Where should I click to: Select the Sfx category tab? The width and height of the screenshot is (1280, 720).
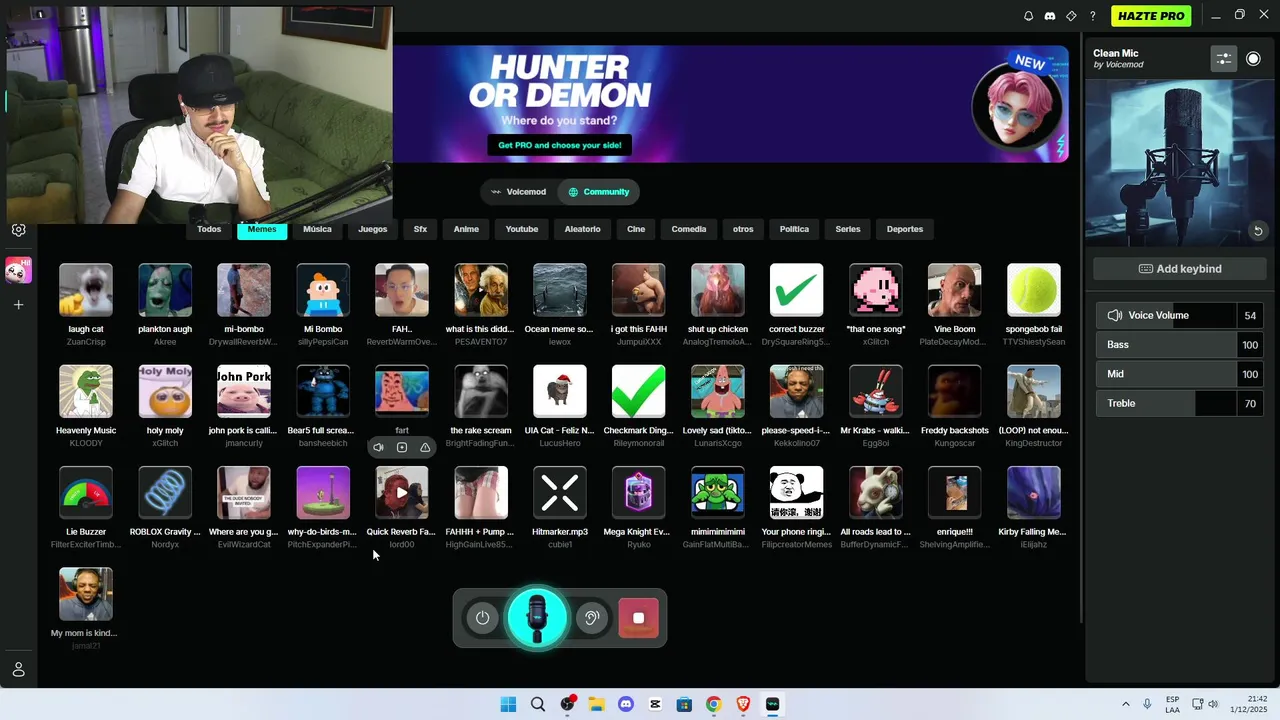click(x=420, y=229)
